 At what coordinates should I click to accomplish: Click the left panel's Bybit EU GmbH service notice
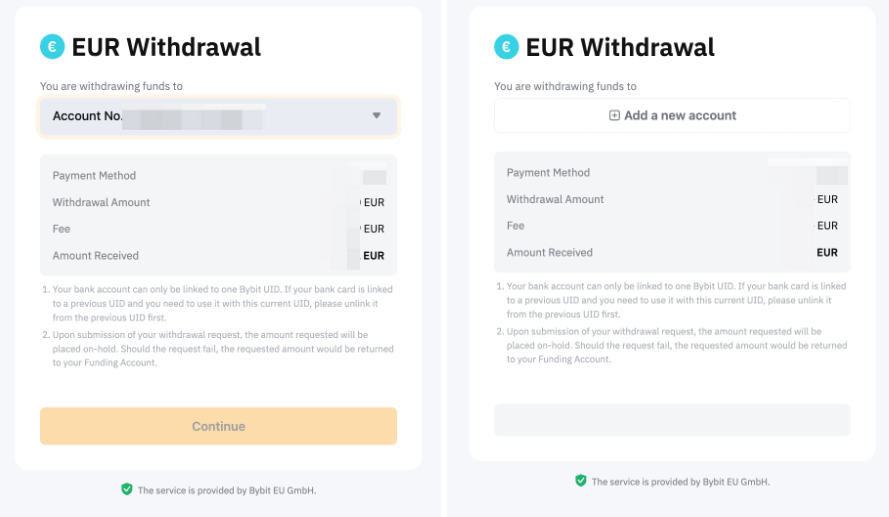pos(227,491)
